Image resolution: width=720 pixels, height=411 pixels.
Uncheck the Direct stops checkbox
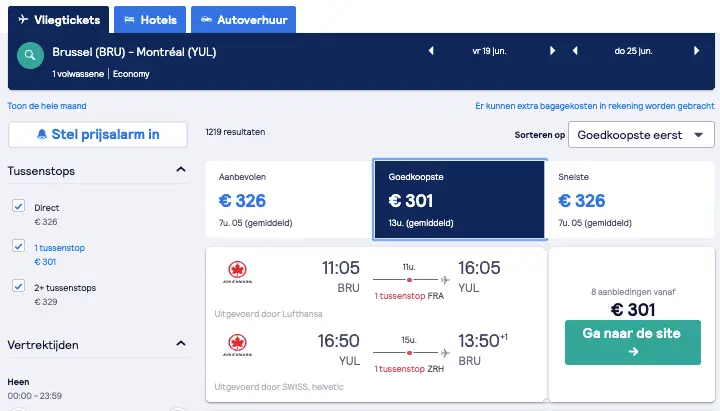pos(18,206)
